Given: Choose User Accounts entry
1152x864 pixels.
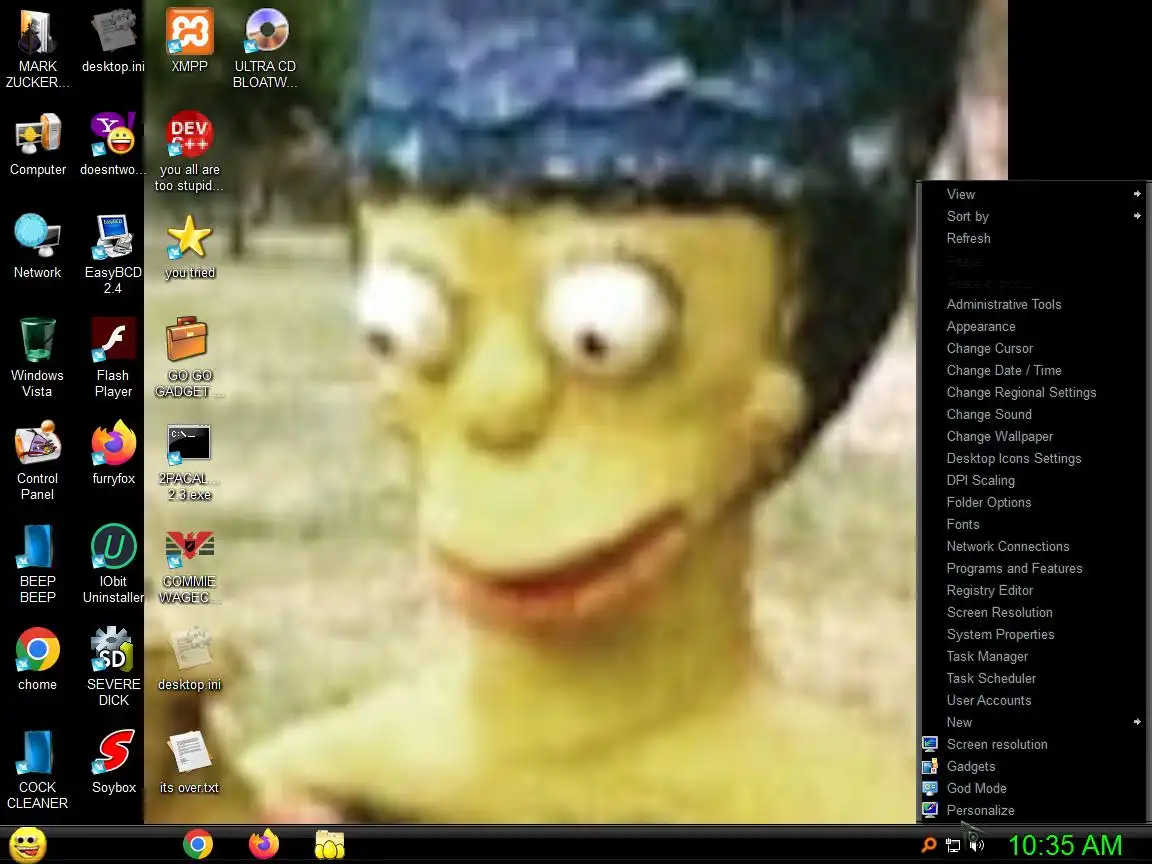Looking at the screenshot, I should tap(1034, 701).
